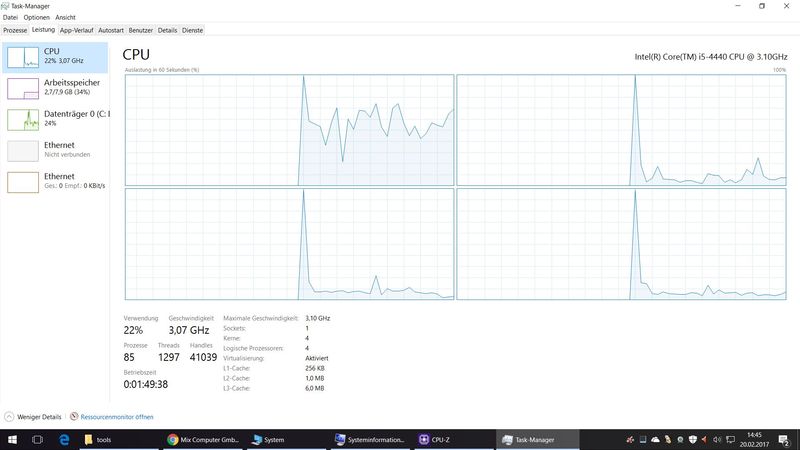Screen dimensions: 800x450
Task: Select CPU mini graph in sidebar
Action: (x=23, y=57)
